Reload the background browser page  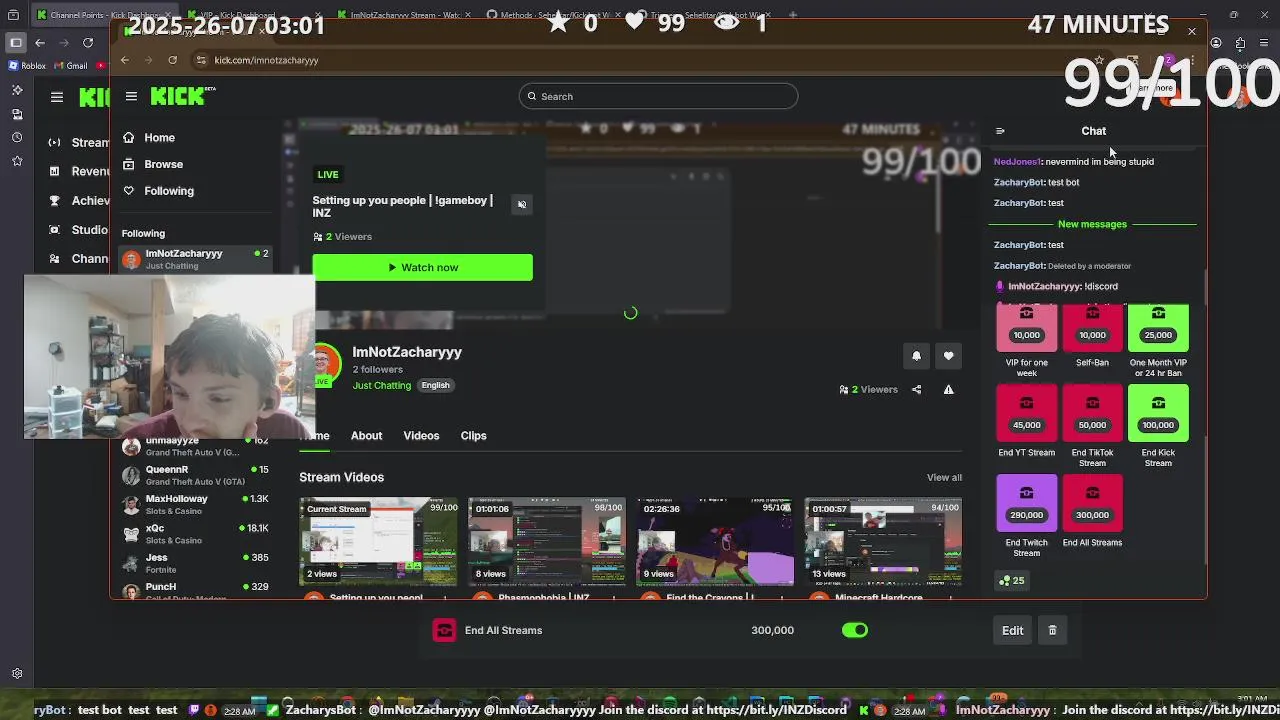[88, 42]
